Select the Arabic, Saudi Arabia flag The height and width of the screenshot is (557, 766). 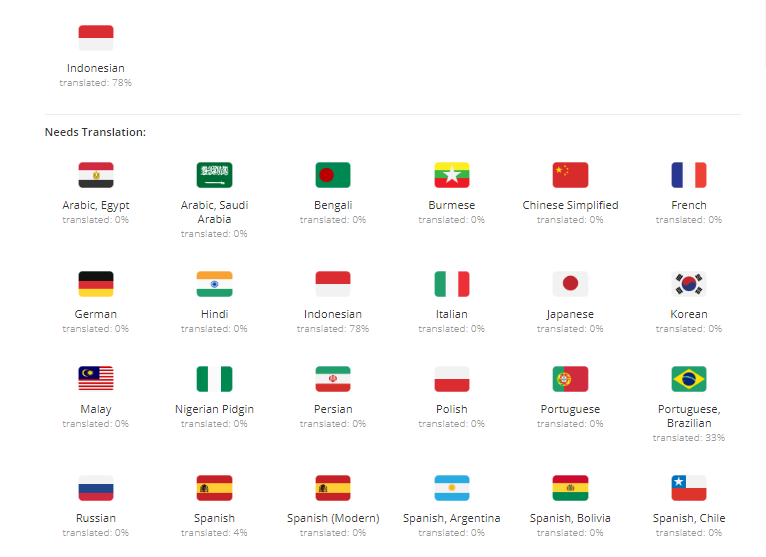(x=214, y=175)
